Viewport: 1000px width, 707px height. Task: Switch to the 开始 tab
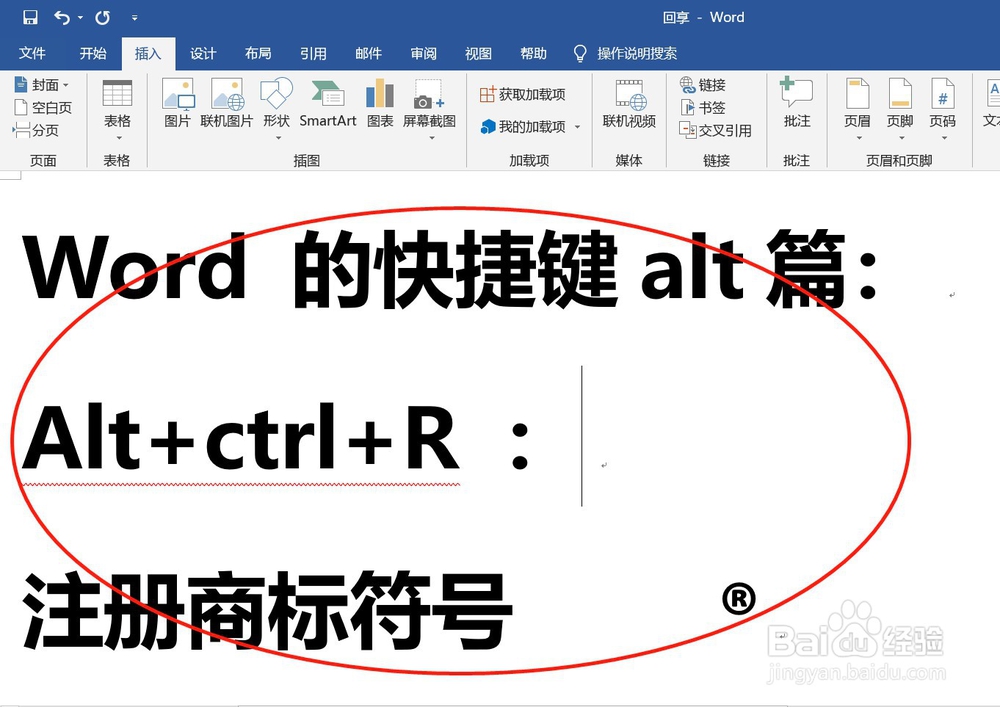(93, 53)
